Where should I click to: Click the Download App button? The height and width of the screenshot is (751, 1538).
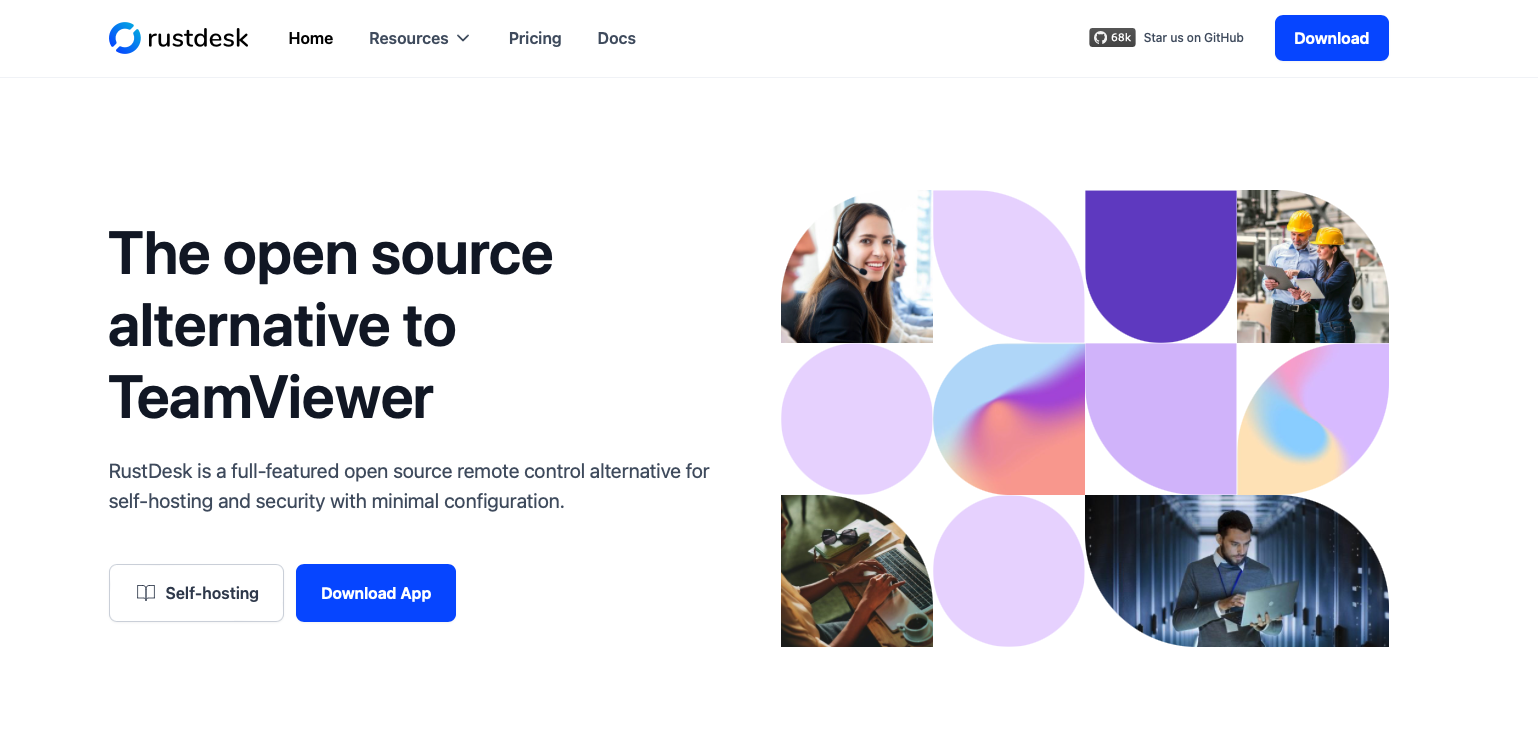click(x=376, y=593)
